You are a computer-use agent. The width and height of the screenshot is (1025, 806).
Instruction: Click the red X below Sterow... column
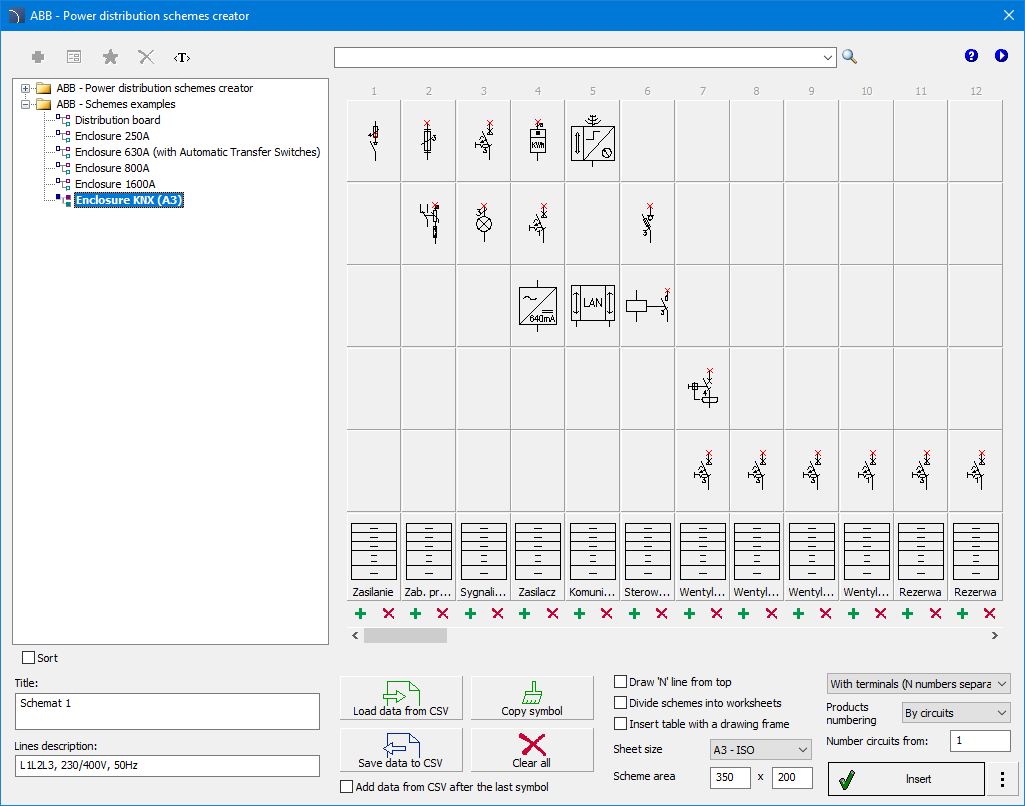click(x=662, y=613)
